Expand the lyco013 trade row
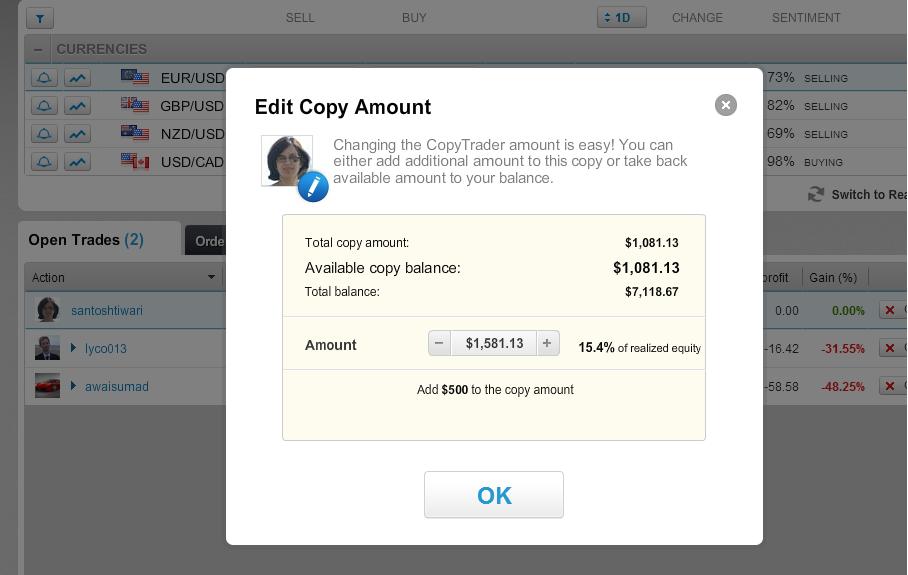 pos(74,348)
